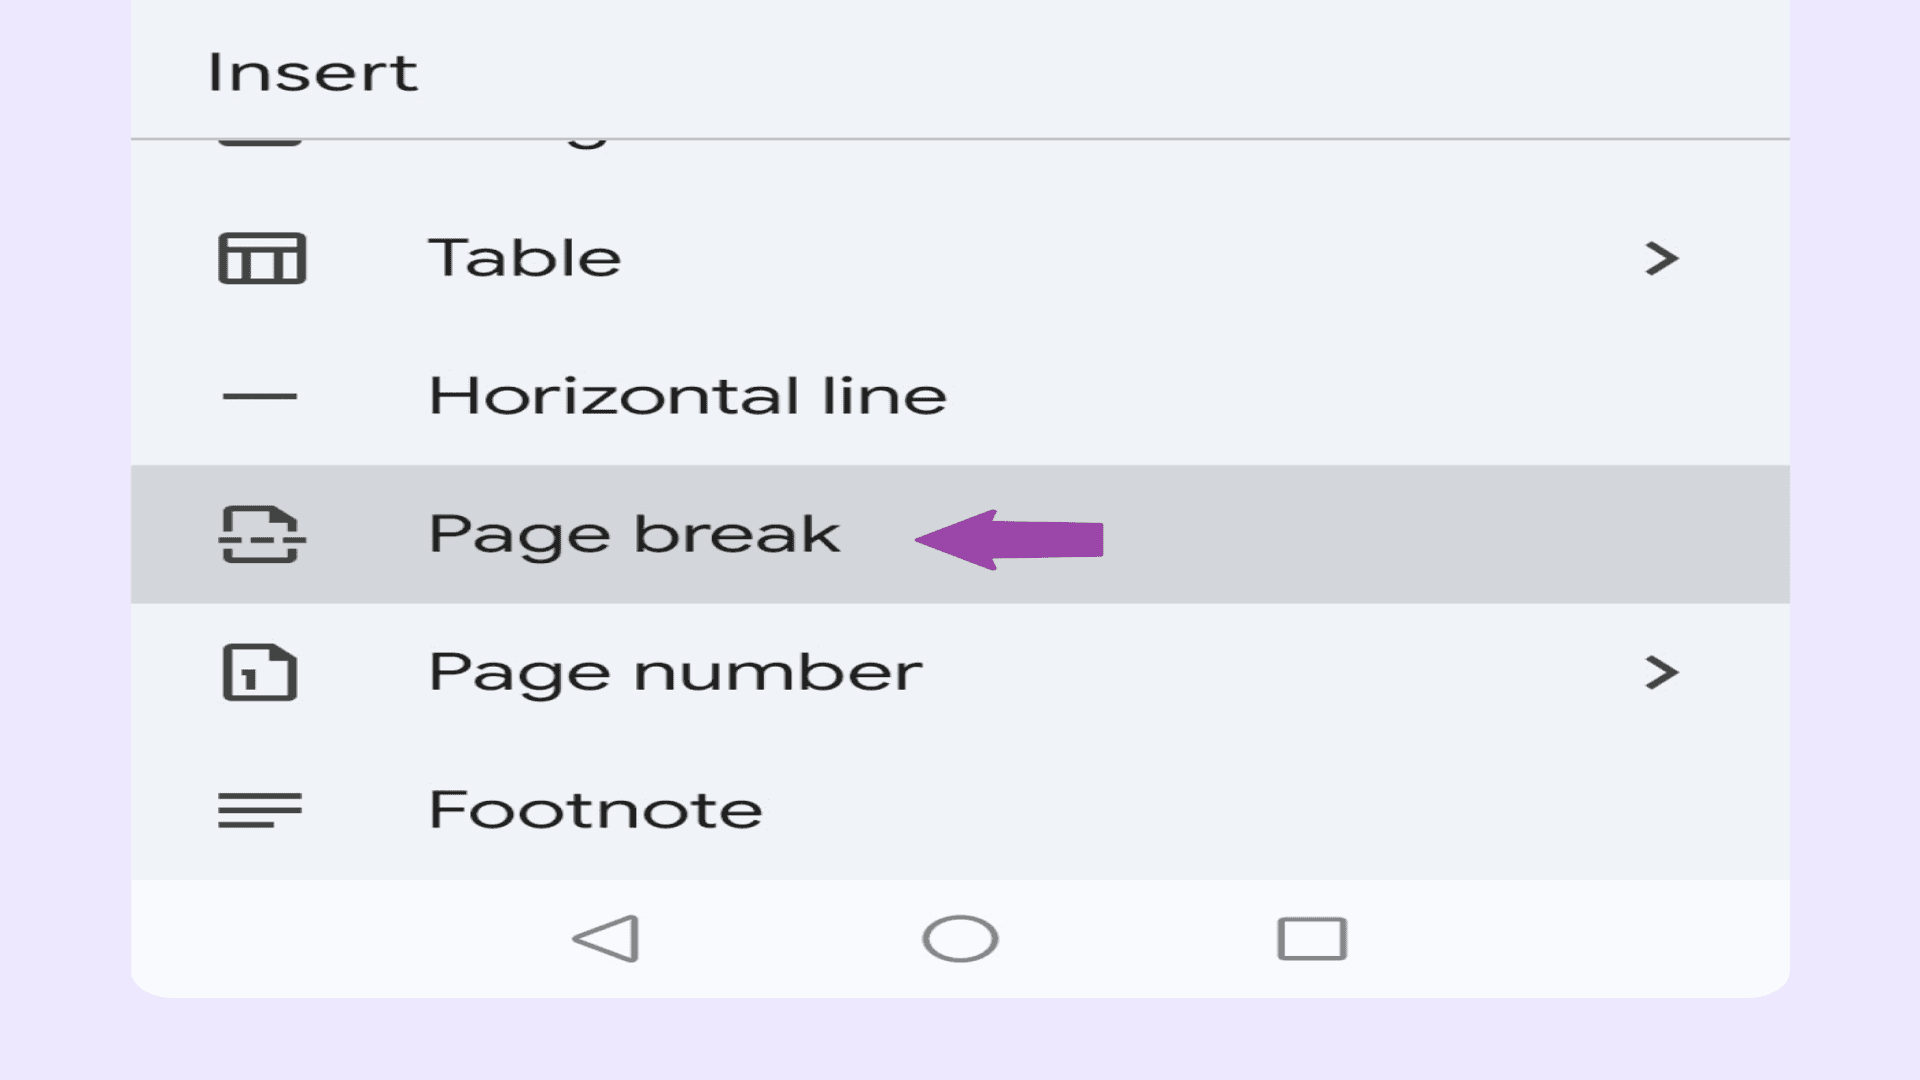The width and height of the screenshot is (1920, 1080).
Task: Select Page break menu item
Action: pos(633,533)
